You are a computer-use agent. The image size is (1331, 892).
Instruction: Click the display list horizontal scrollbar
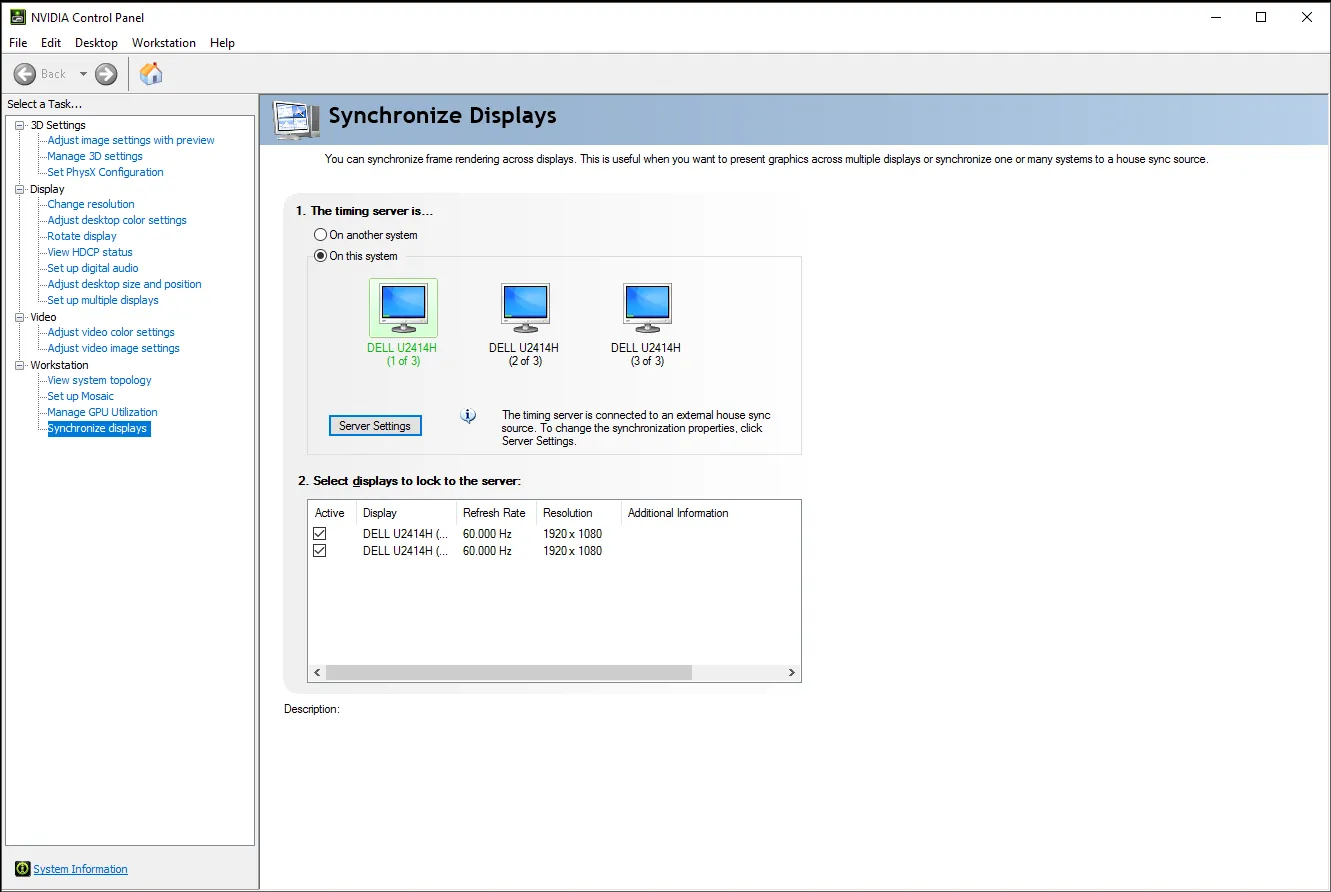508,673
